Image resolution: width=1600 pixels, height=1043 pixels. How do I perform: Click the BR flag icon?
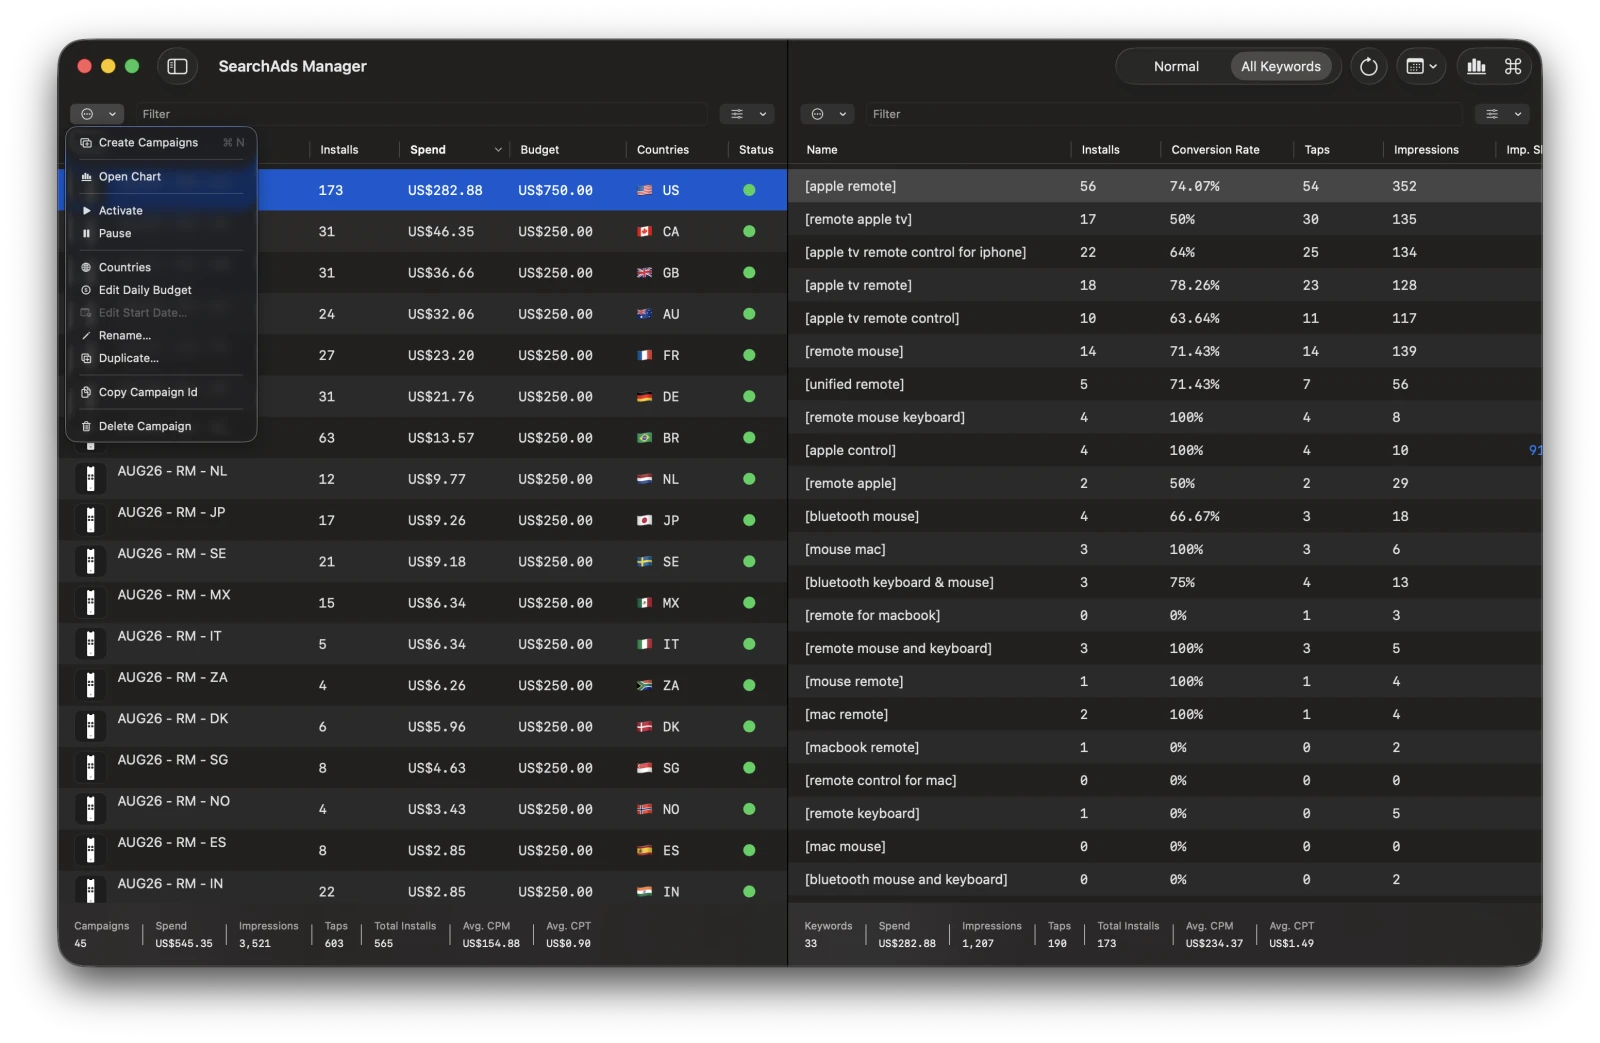click(x=645, y=438)
